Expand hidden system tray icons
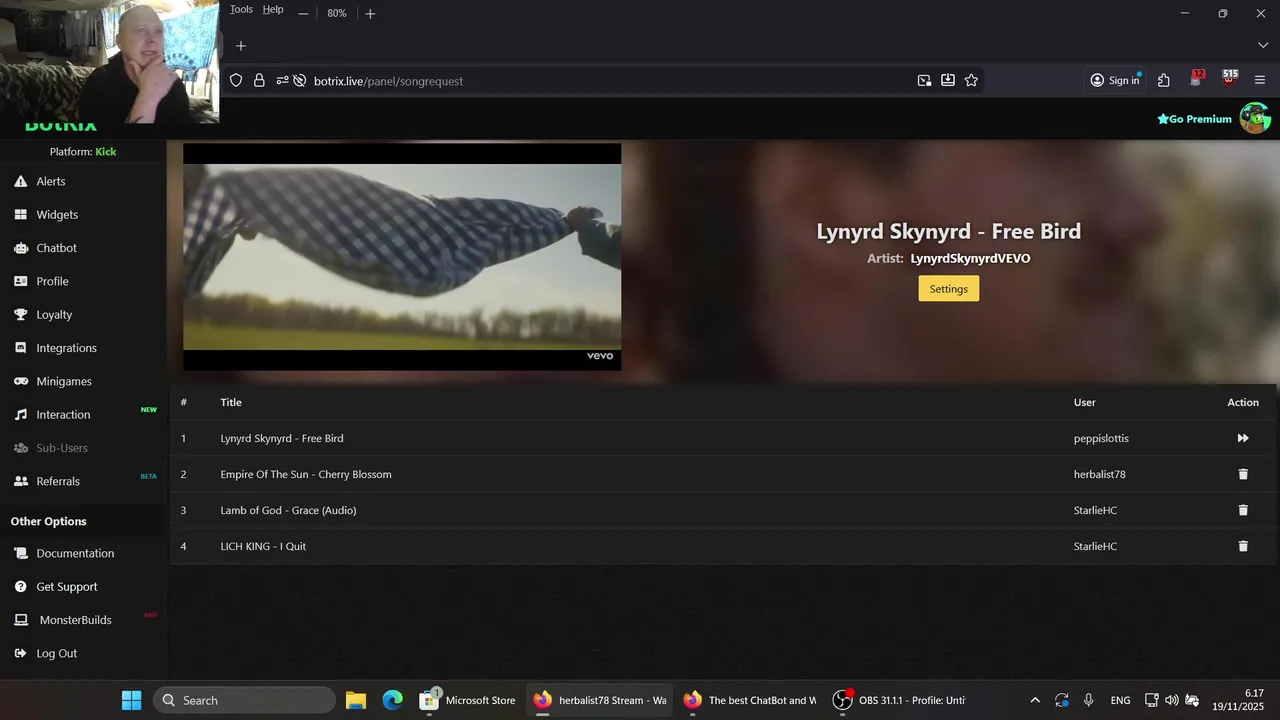This screenshot has width=1280, height=720. (1035, 700)
